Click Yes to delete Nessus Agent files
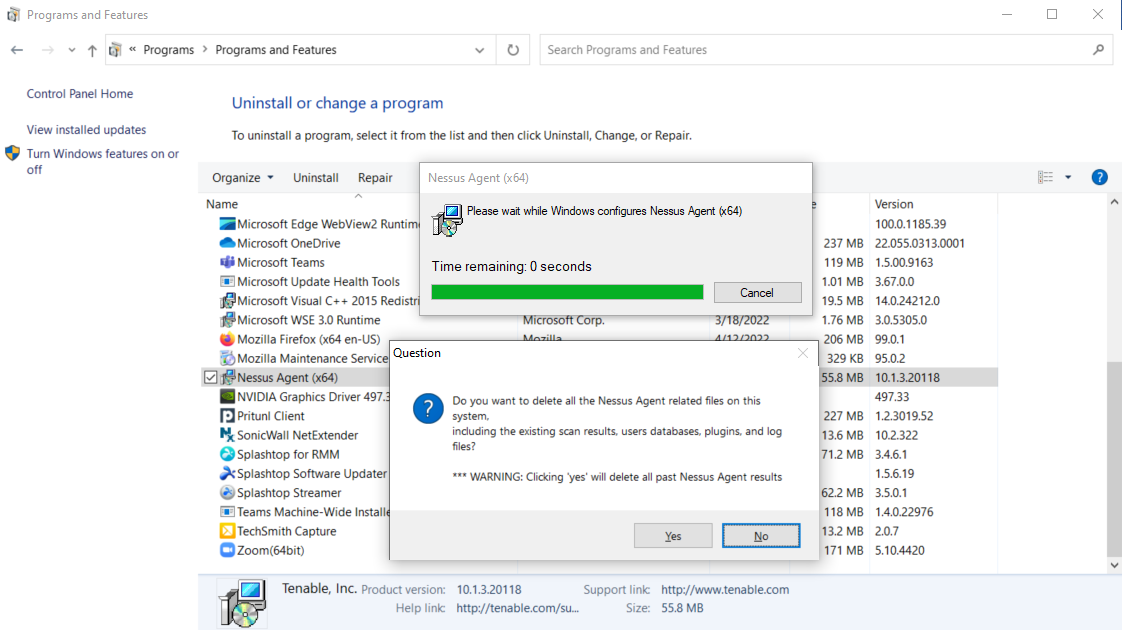1122x630 pixels. point(673,536)
